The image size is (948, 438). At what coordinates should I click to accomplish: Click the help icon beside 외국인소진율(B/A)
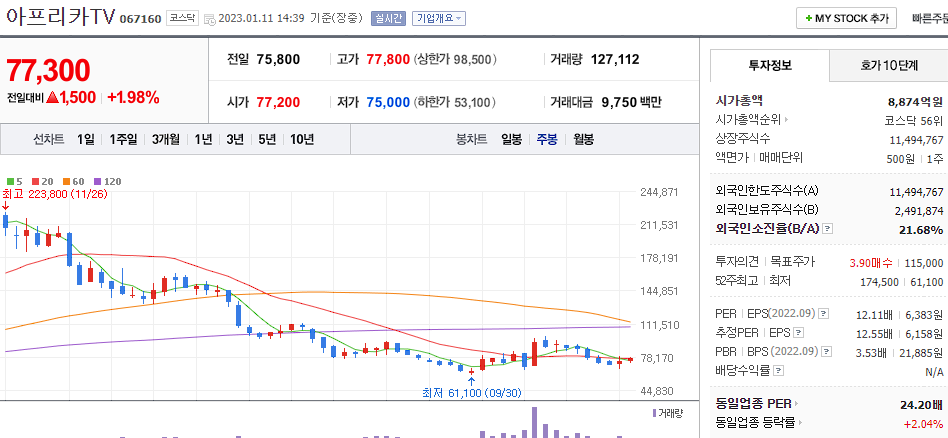tap(828, 229)
